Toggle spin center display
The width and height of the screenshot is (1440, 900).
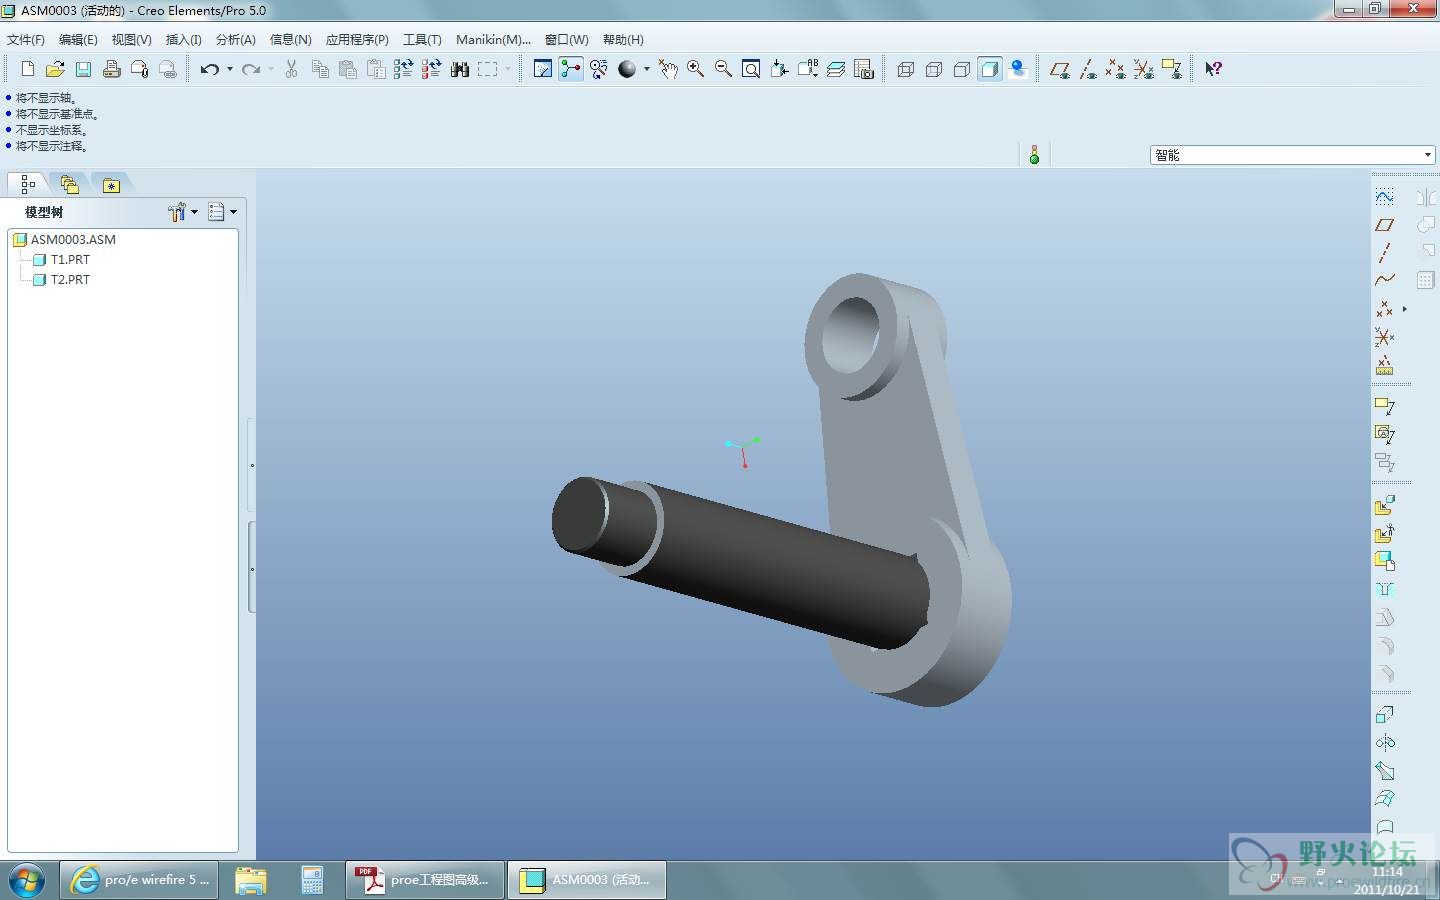coord(571,69)
